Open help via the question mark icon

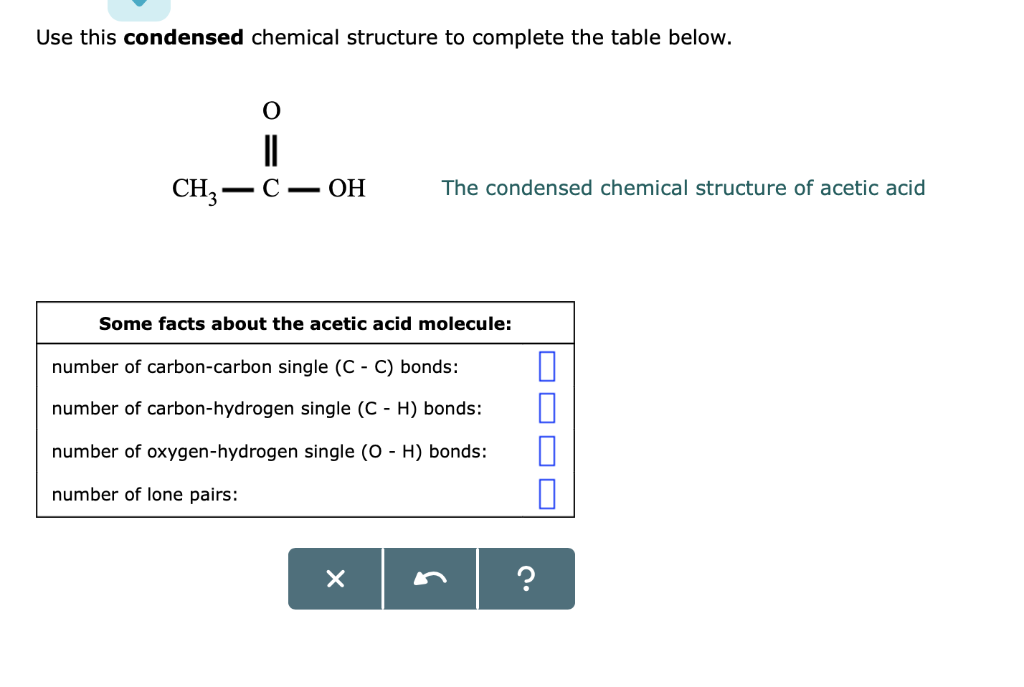click(526, 578)
